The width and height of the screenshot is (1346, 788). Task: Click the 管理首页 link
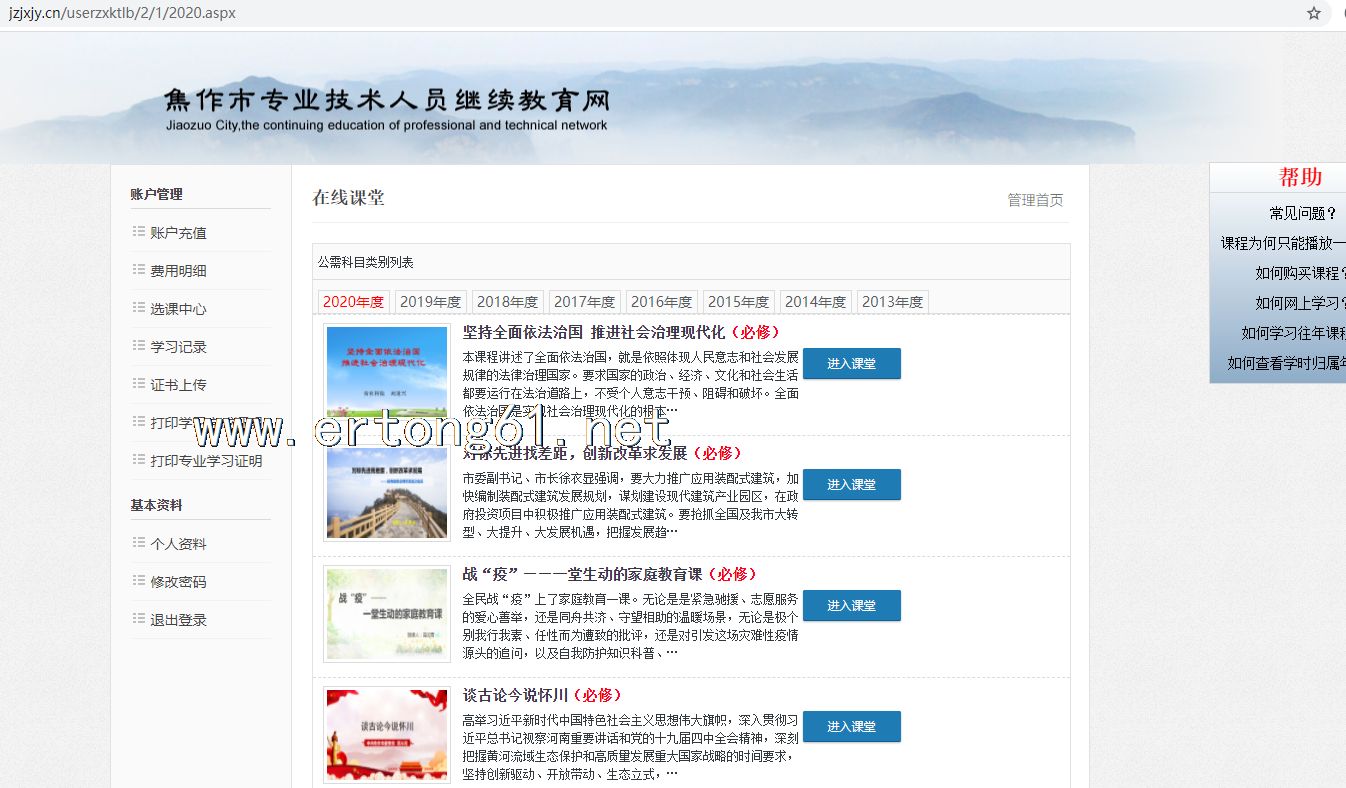coord(1035,200)
